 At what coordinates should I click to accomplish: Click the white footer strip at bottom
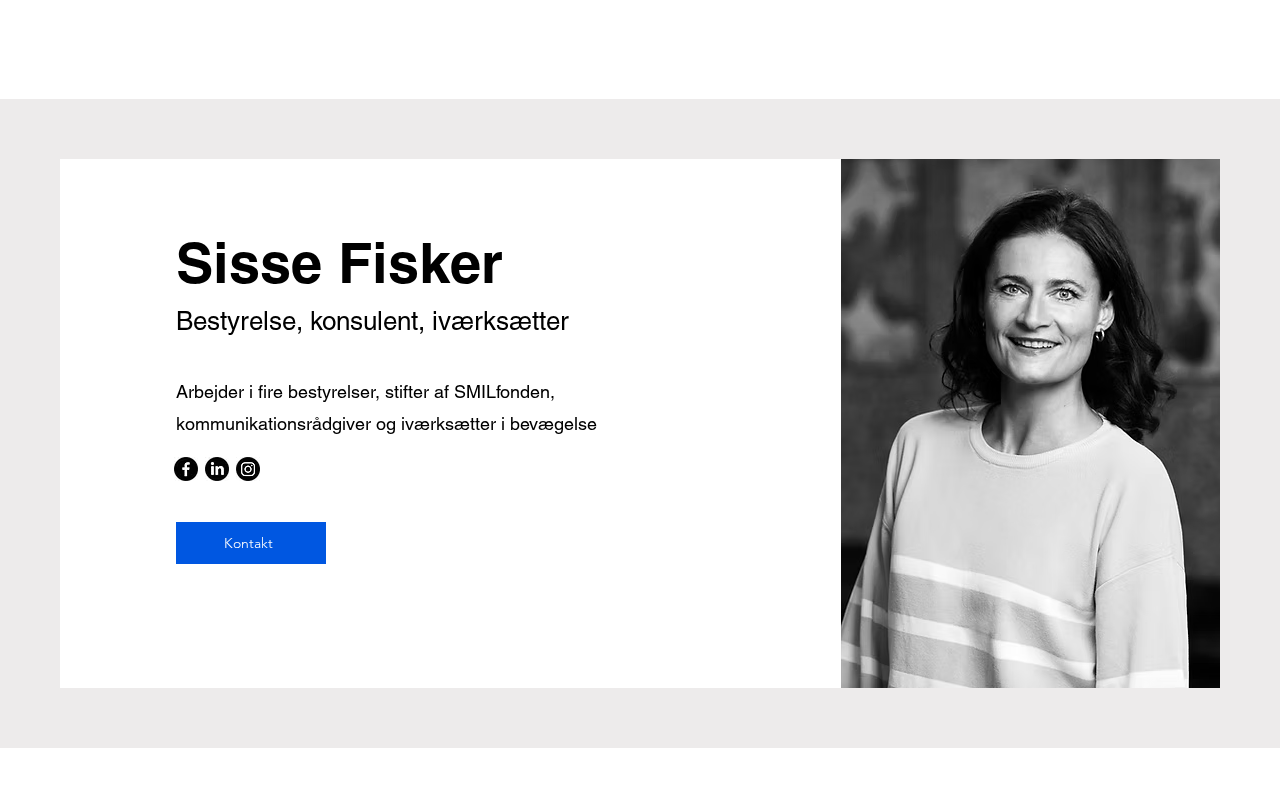(640, 774)
